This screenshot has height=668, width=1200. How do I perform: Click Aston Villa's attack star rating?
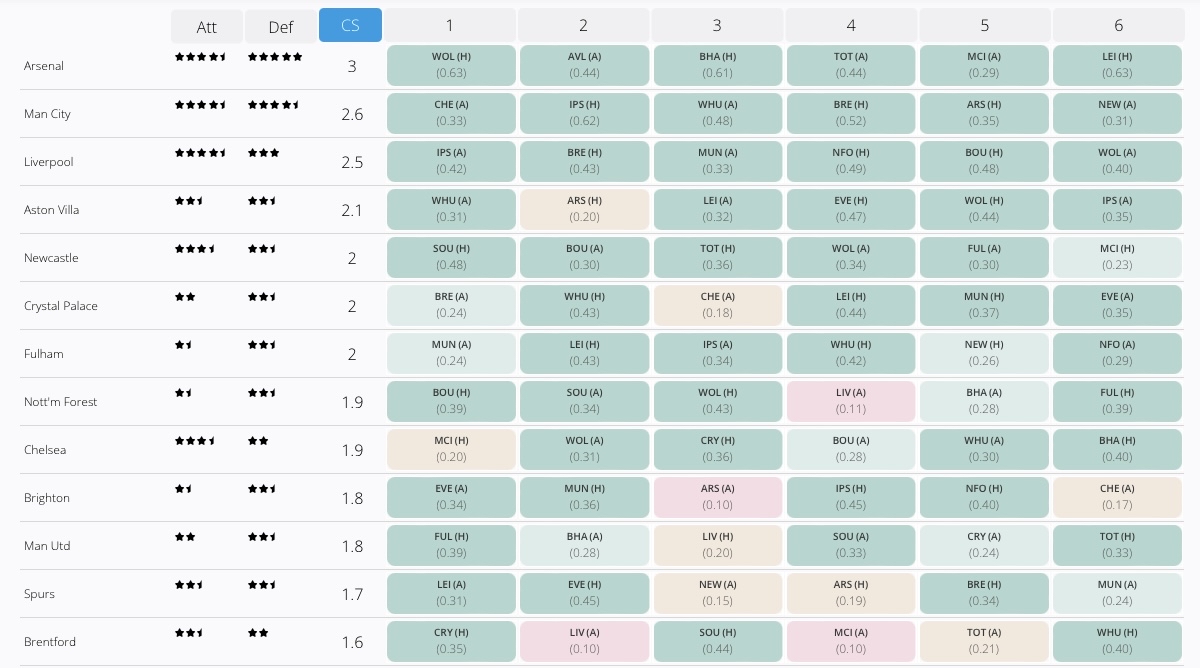coord(190,201)
